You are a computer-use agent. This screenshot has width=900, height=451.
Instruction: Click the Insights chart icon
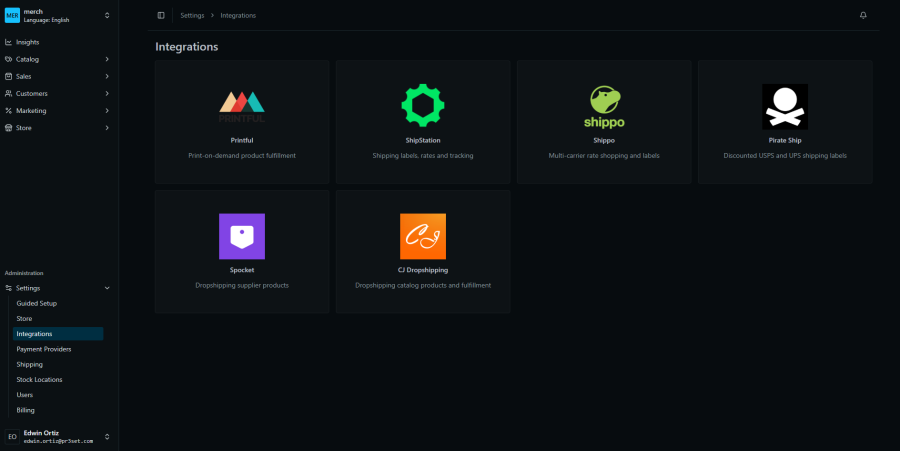pos(8,42)
